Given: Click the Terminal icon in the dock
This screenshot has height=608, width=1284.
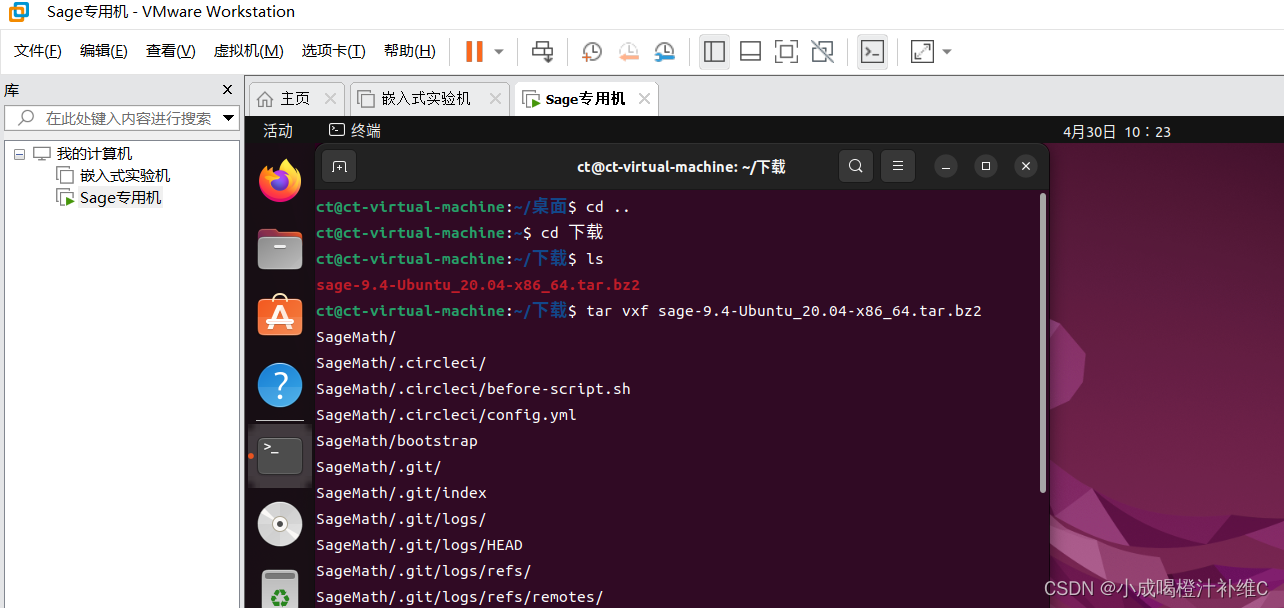Looking at the screenshot, I should (x=280, y=455).
